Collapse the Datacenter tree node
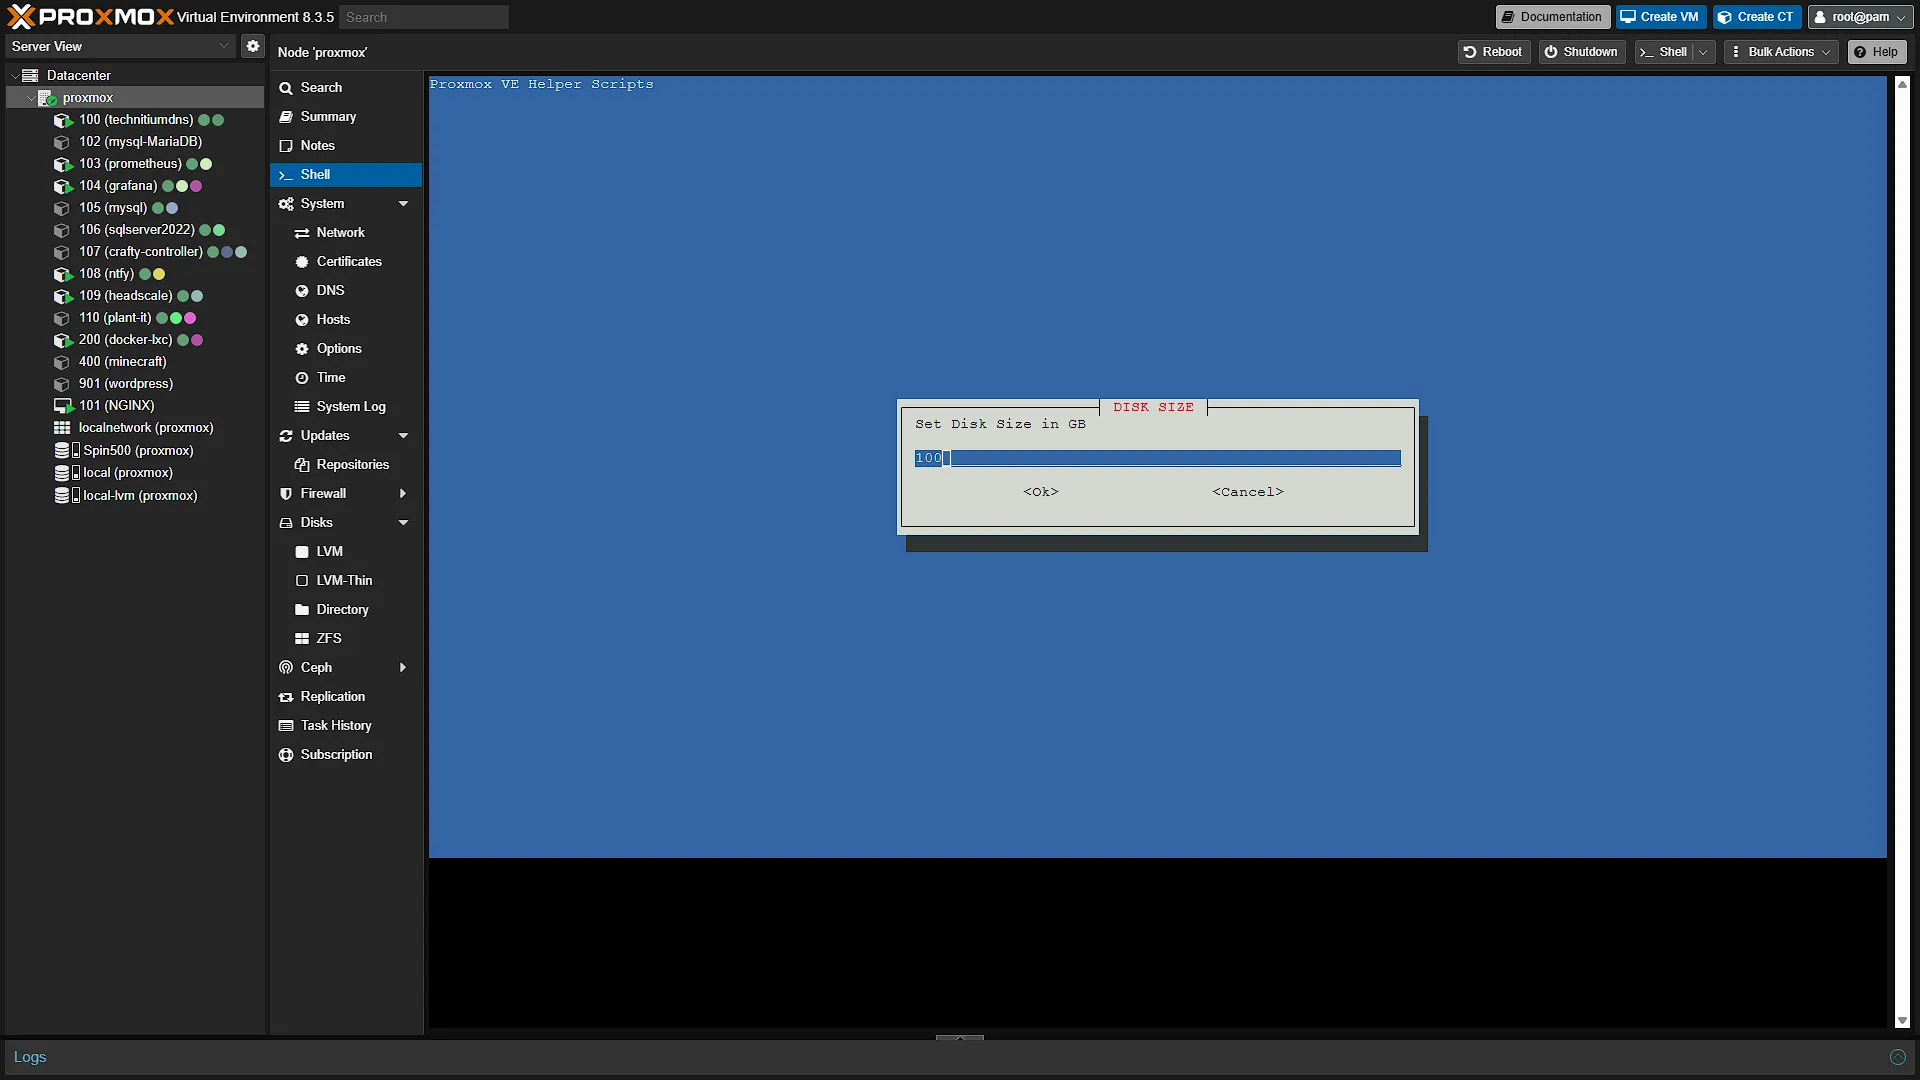The height and width of the screenshot is (1080, 1920). pos(15,76)
